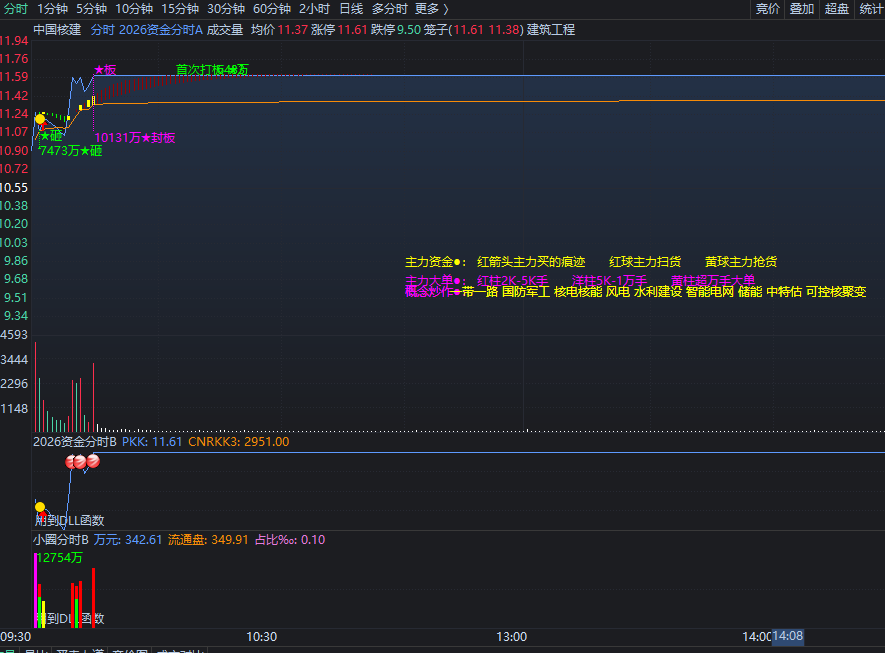
Task: Click the 10:30 time axis label
Action: (262, 637)
